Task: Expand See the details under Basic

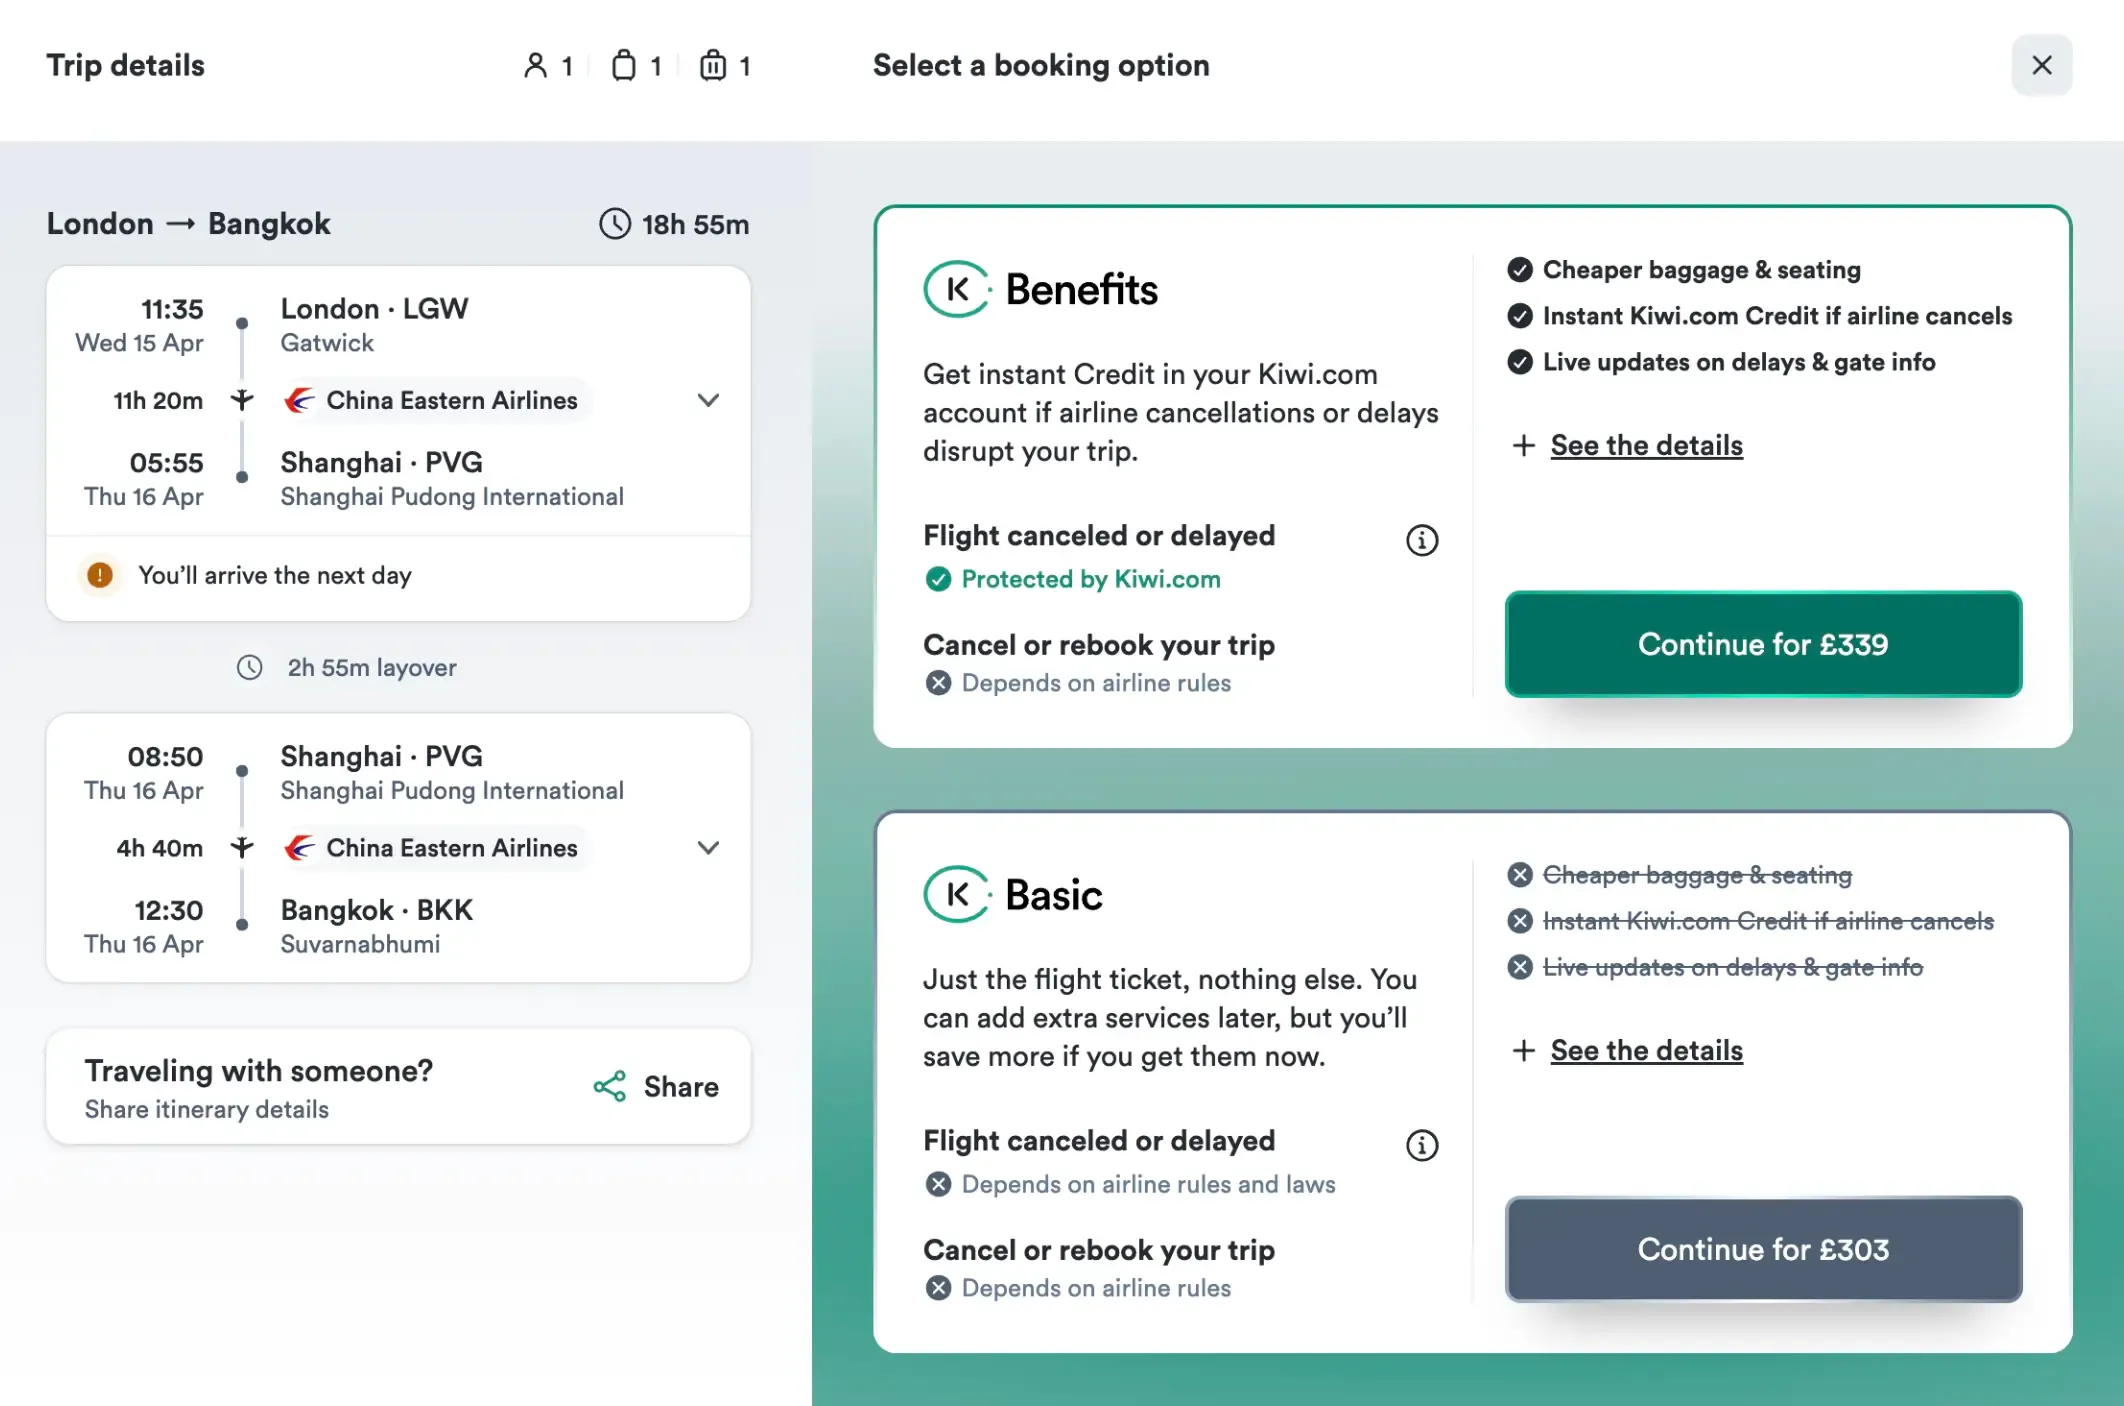Action: pos(1646,1050)
